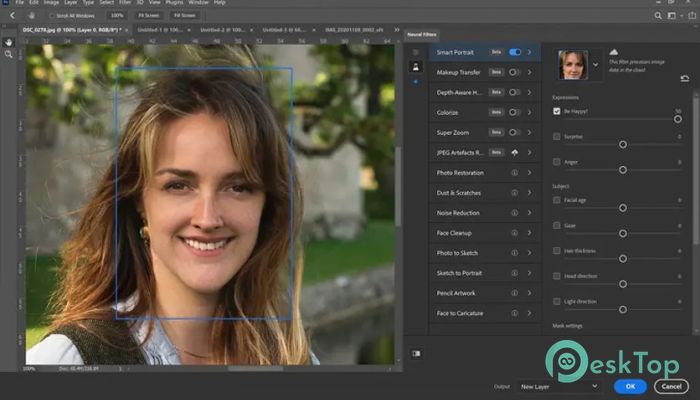Select the Zoom tool in the left toolbar

pyautogui.click(x=8, y=54)
